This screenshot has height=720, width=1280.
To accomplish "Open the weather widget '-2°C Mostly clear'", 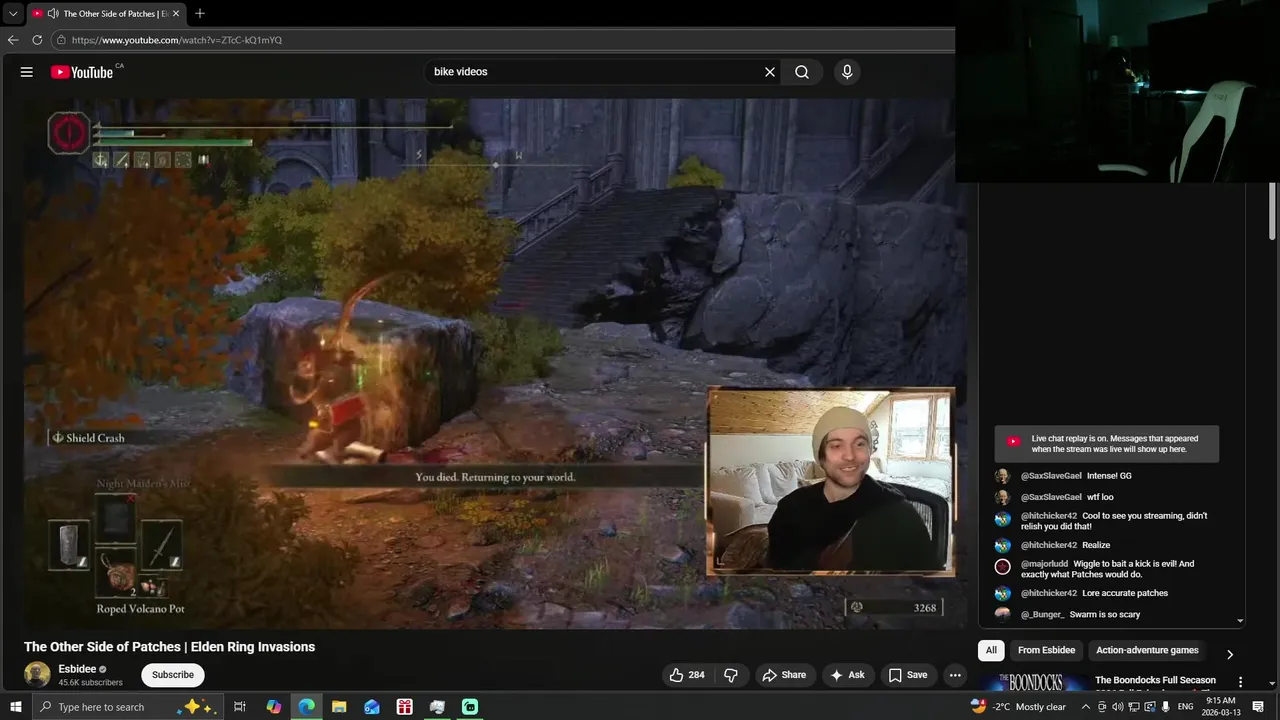I will tap(1018, 707).
